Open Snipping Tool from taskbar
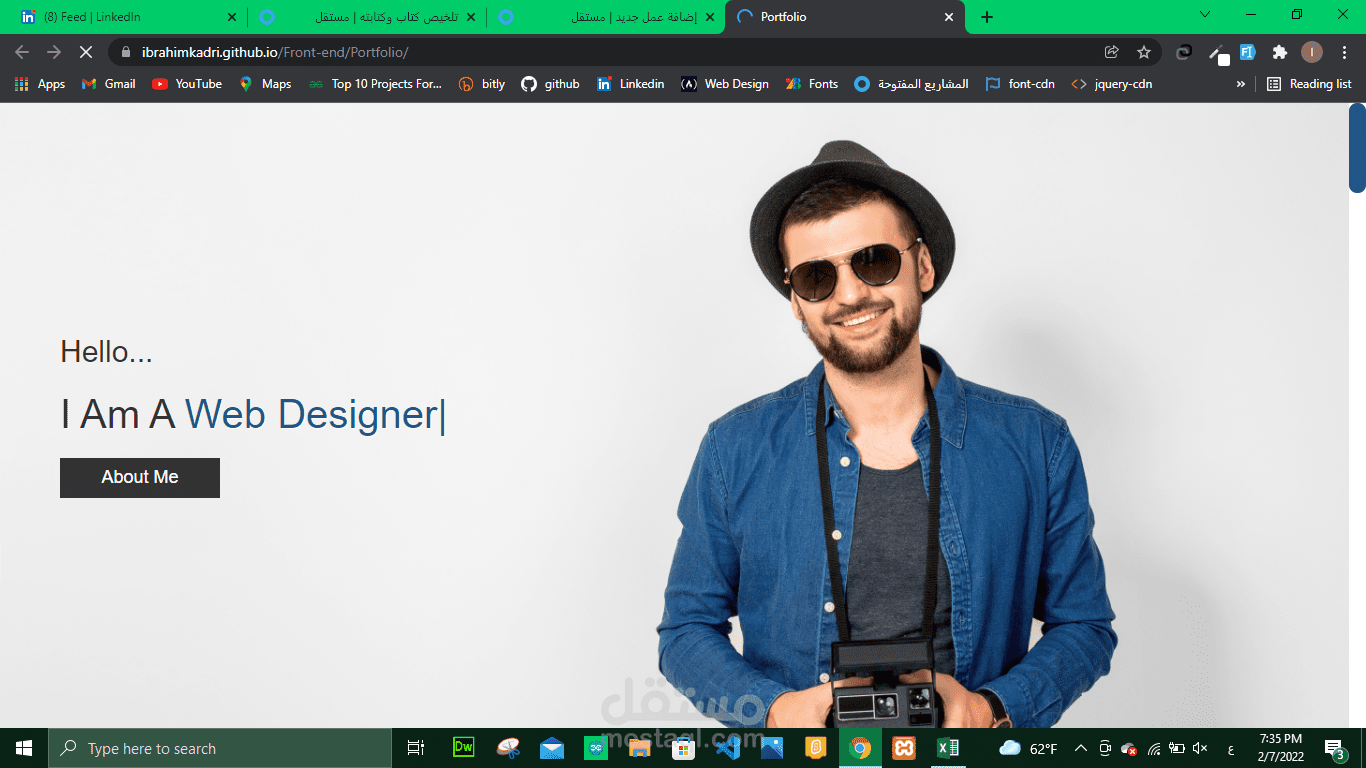Screen dimensions: 1366x768 pos(508,748)
